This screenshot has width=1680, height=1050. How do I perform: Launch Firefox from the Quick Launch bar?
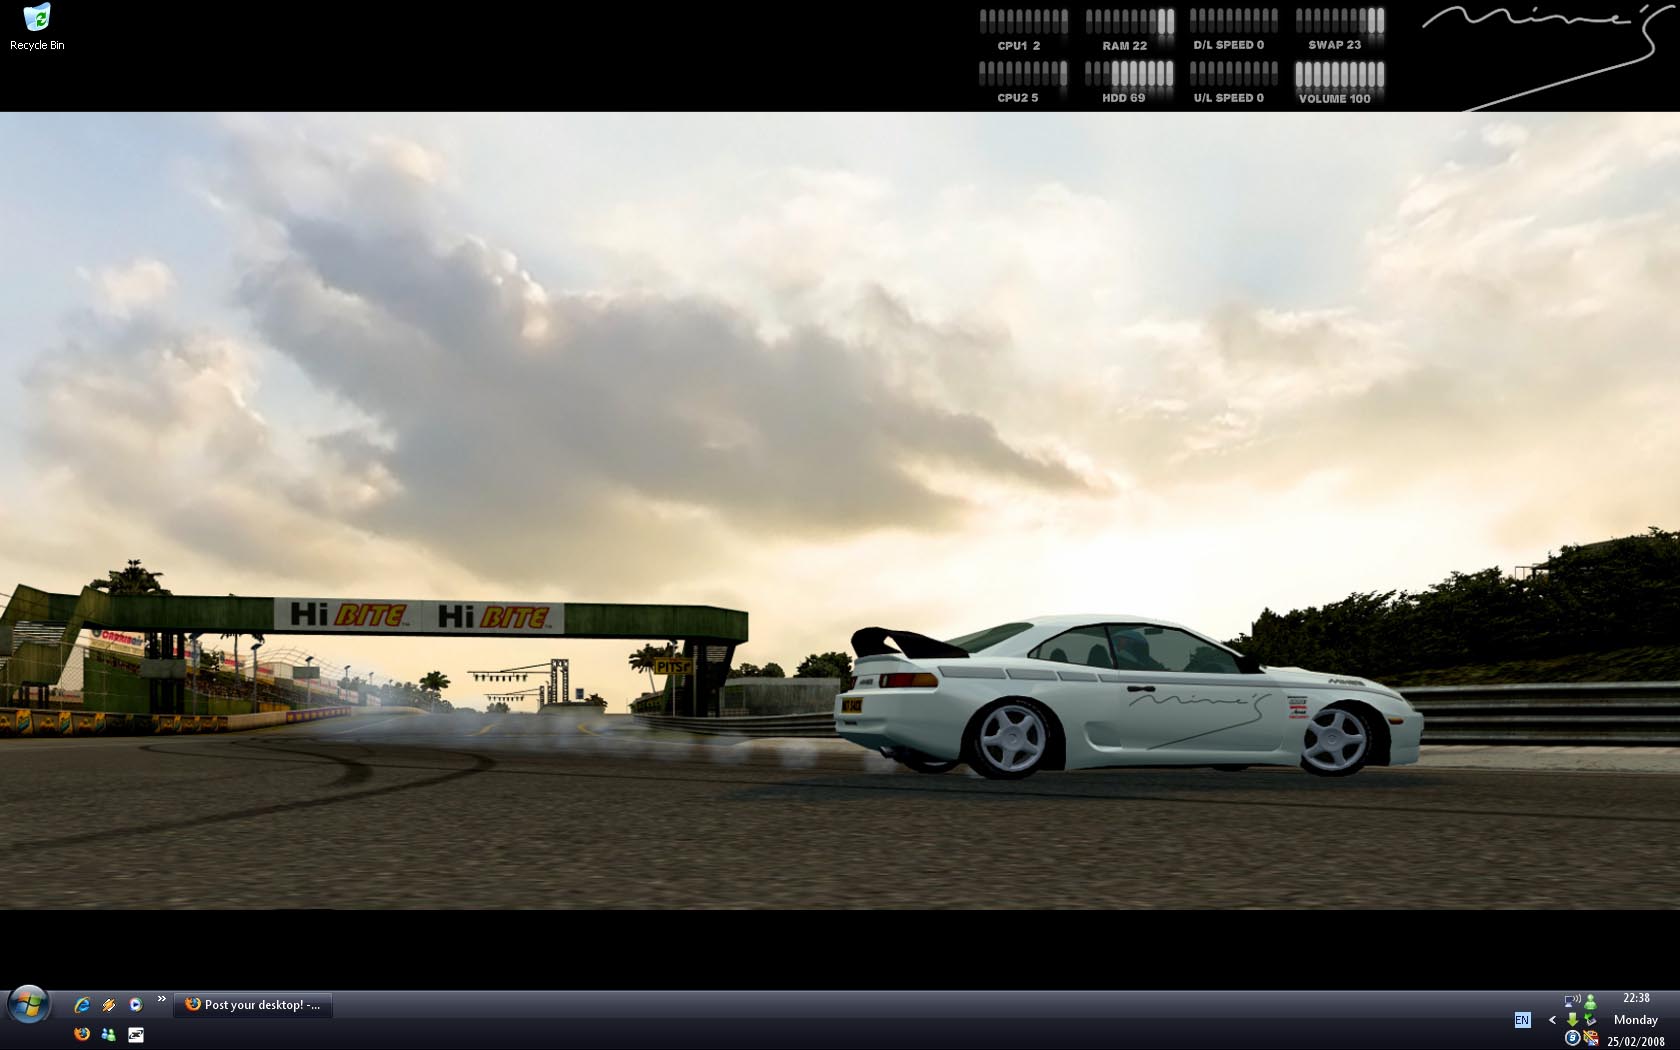click(82, 1034)
